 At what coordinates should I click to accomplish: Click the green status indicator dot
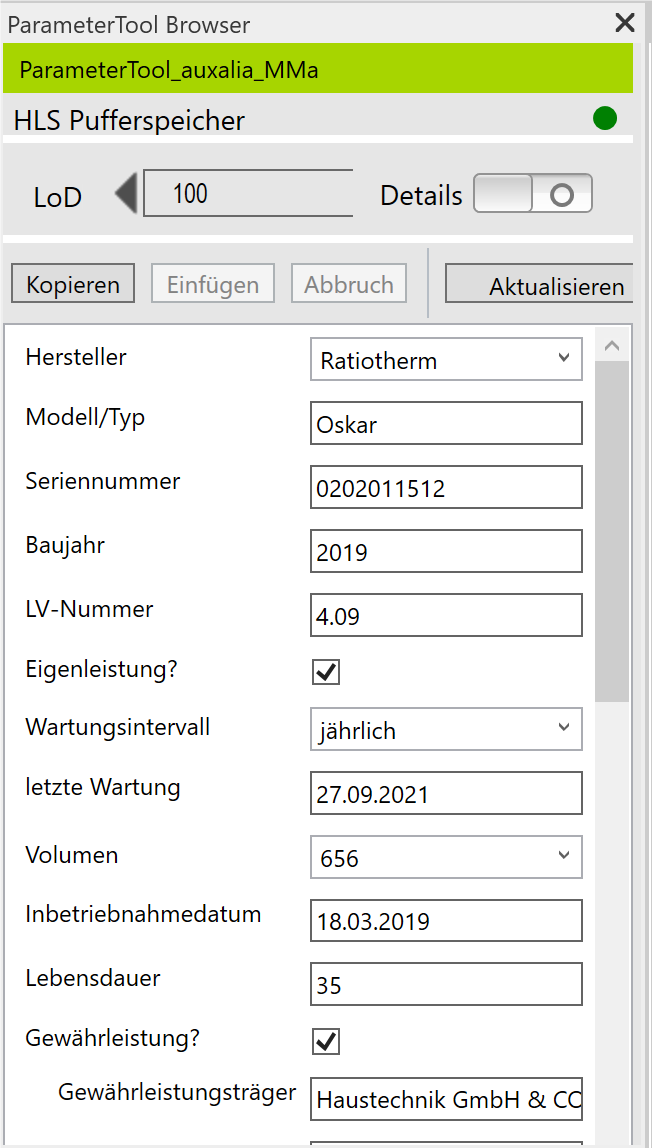605,119
